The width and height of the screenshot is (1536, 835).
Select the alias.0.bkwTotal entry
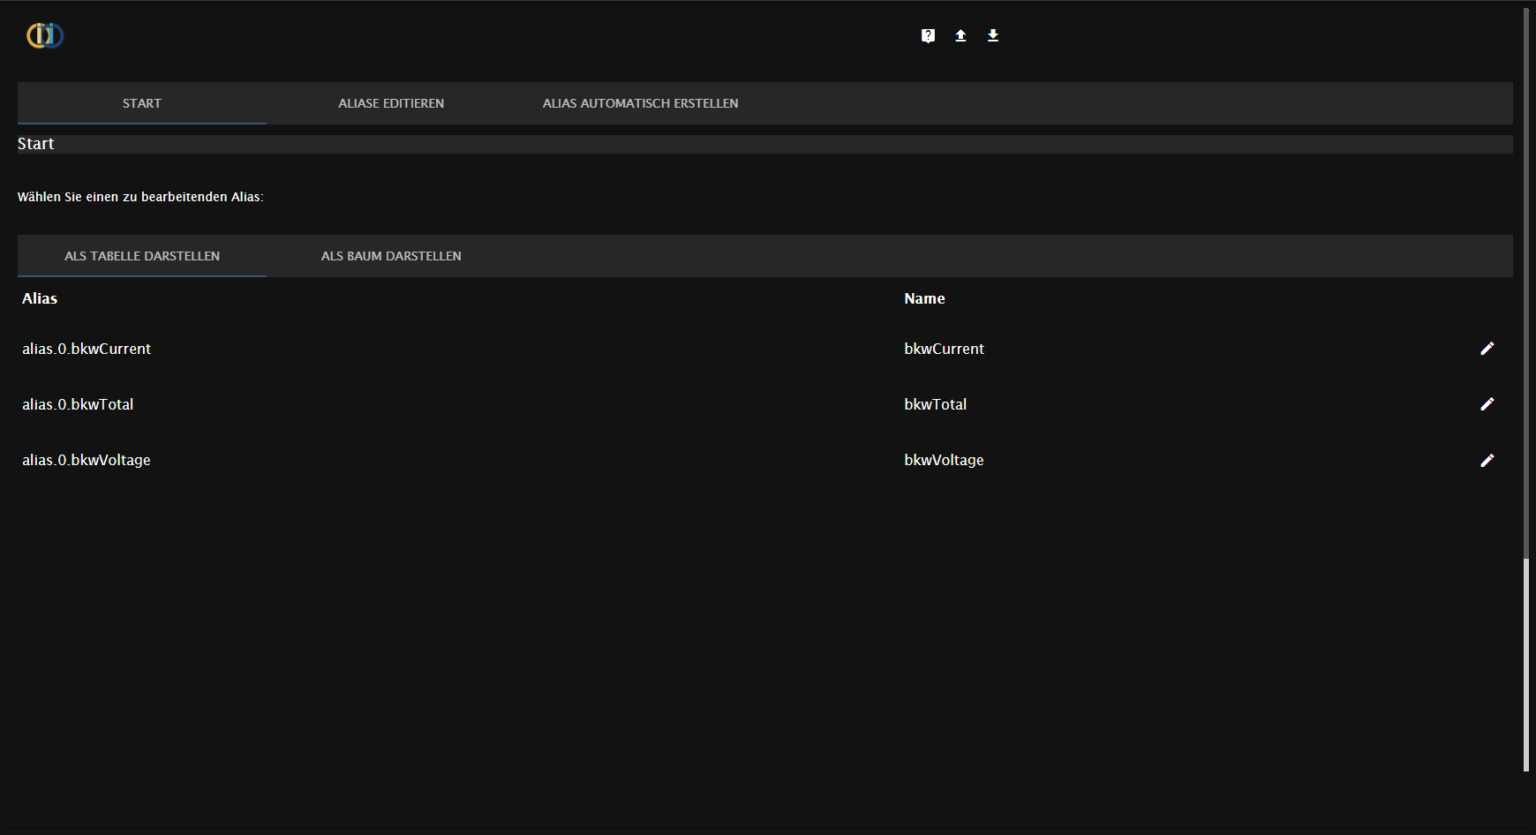[x=78, y=404]
